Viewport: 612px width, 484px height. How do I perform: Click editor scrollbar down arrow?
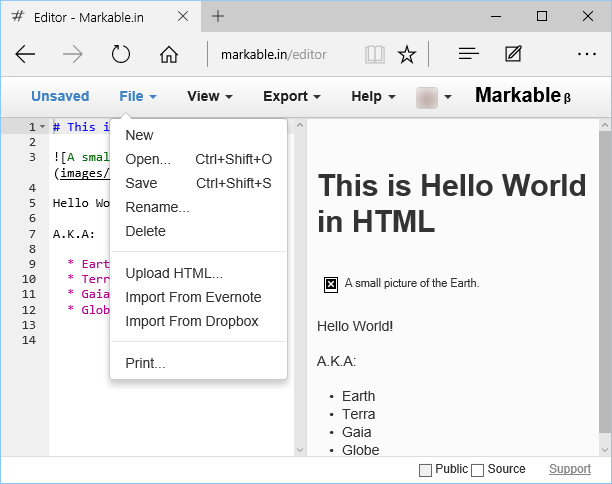300,450
